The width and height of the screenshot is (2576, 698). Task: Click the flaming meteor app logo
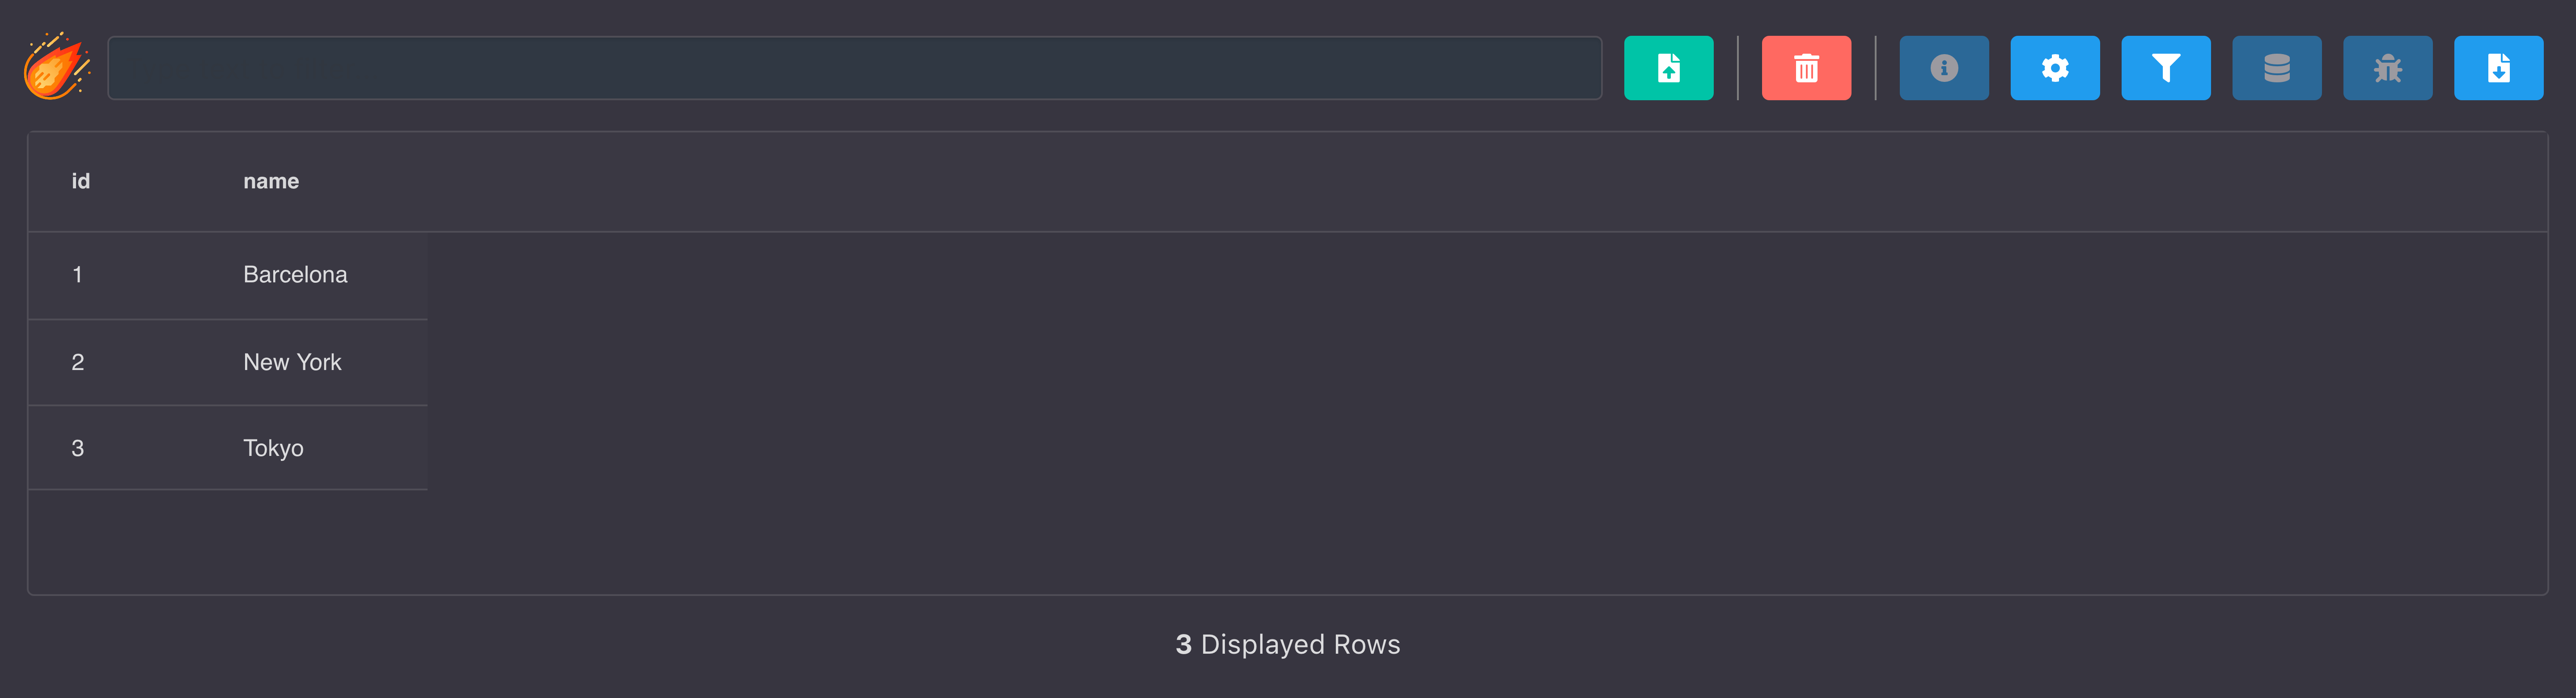[x=57, y=67]
